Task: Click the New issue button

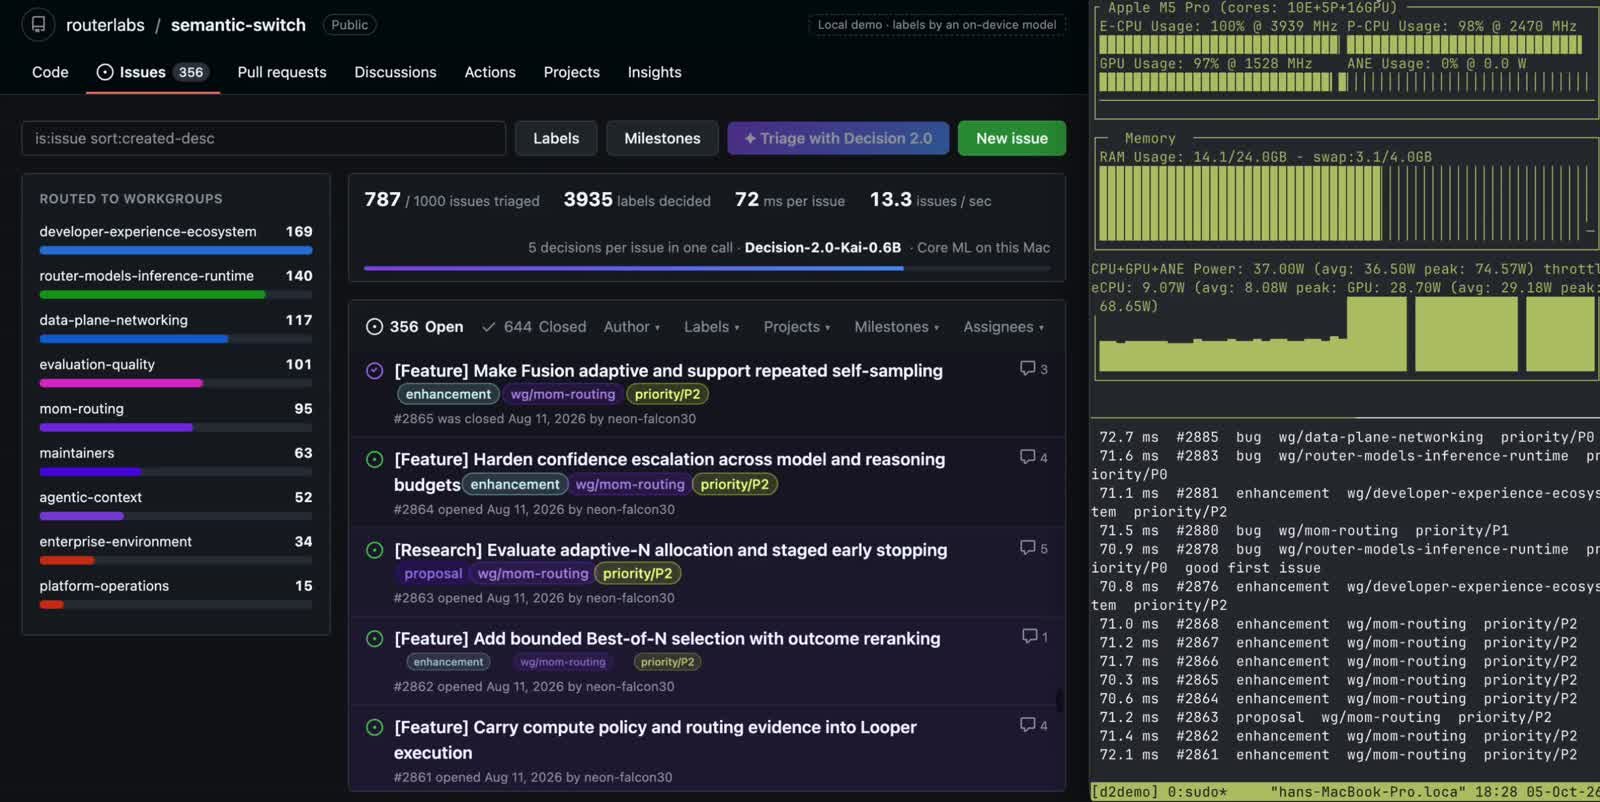Action: tap(1012, 138)
